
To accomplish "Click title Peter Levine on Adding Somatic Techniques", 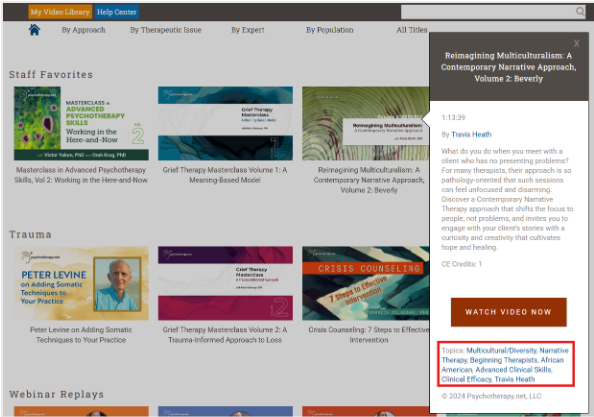I will click(81, 335).
